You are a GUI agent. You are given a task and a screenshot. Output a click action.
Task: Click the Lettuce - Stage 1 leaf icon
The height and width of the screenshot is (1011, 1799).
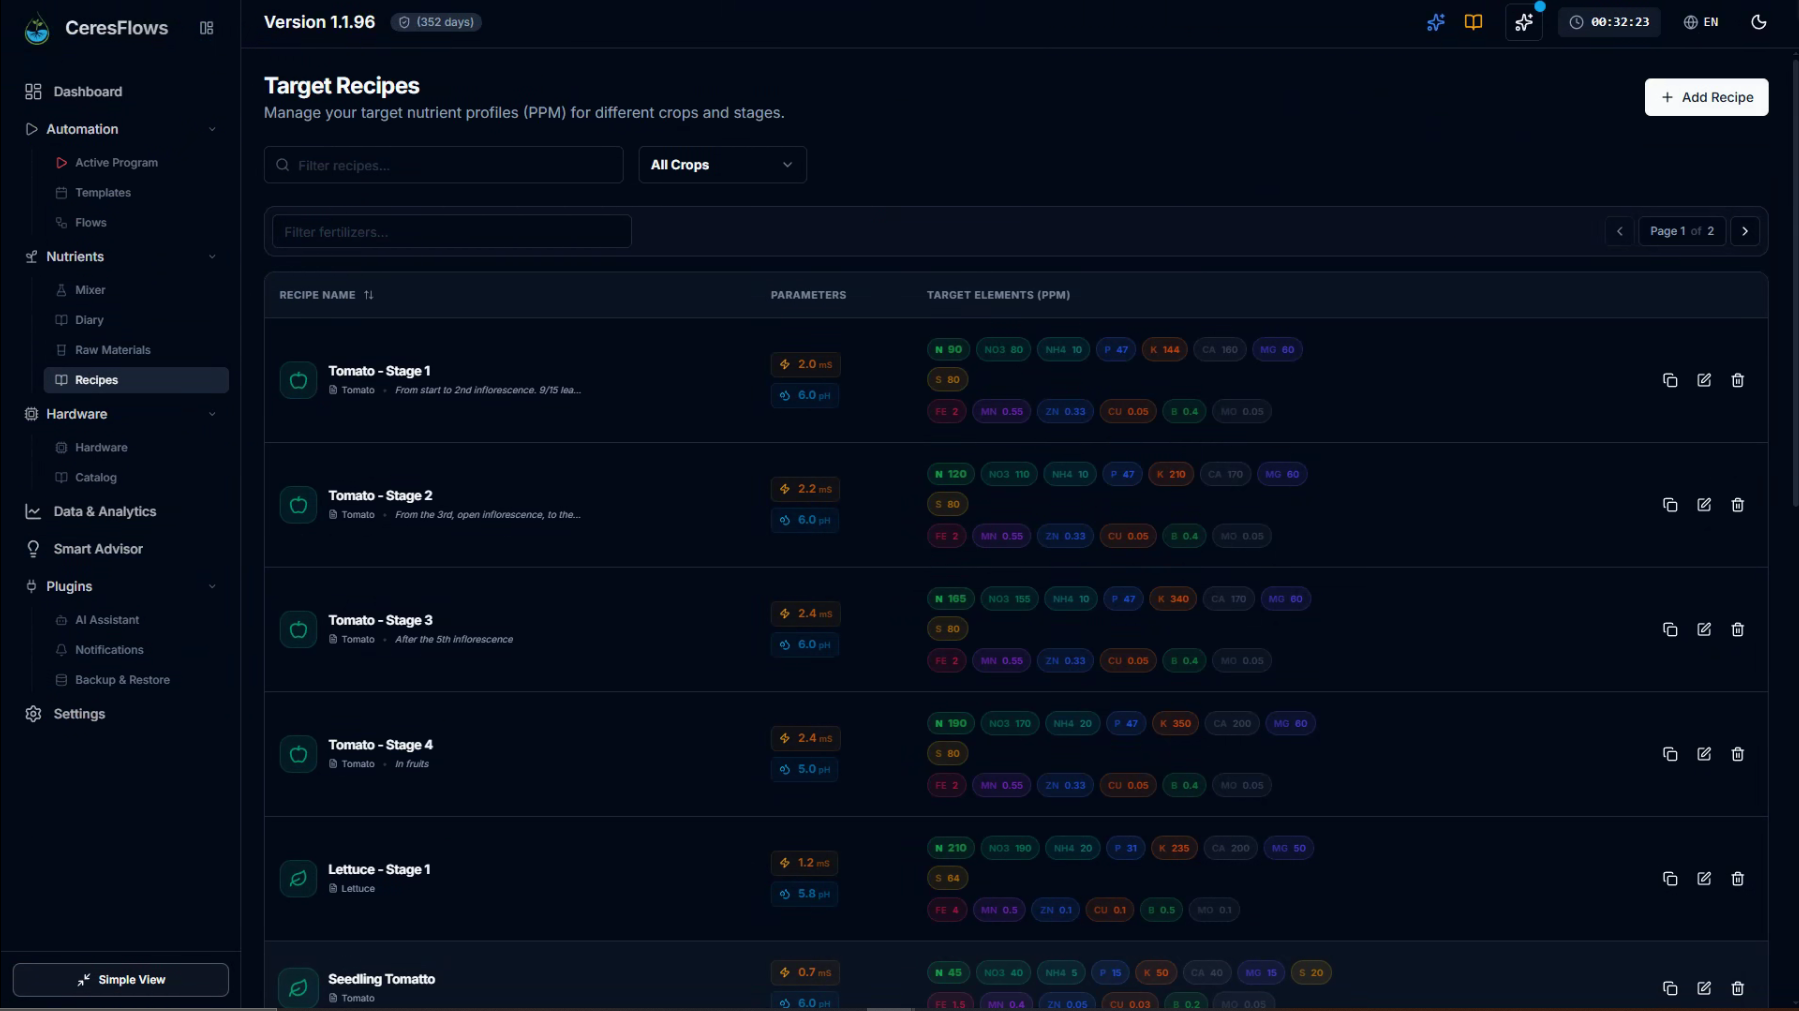click(x=298, y=879)
